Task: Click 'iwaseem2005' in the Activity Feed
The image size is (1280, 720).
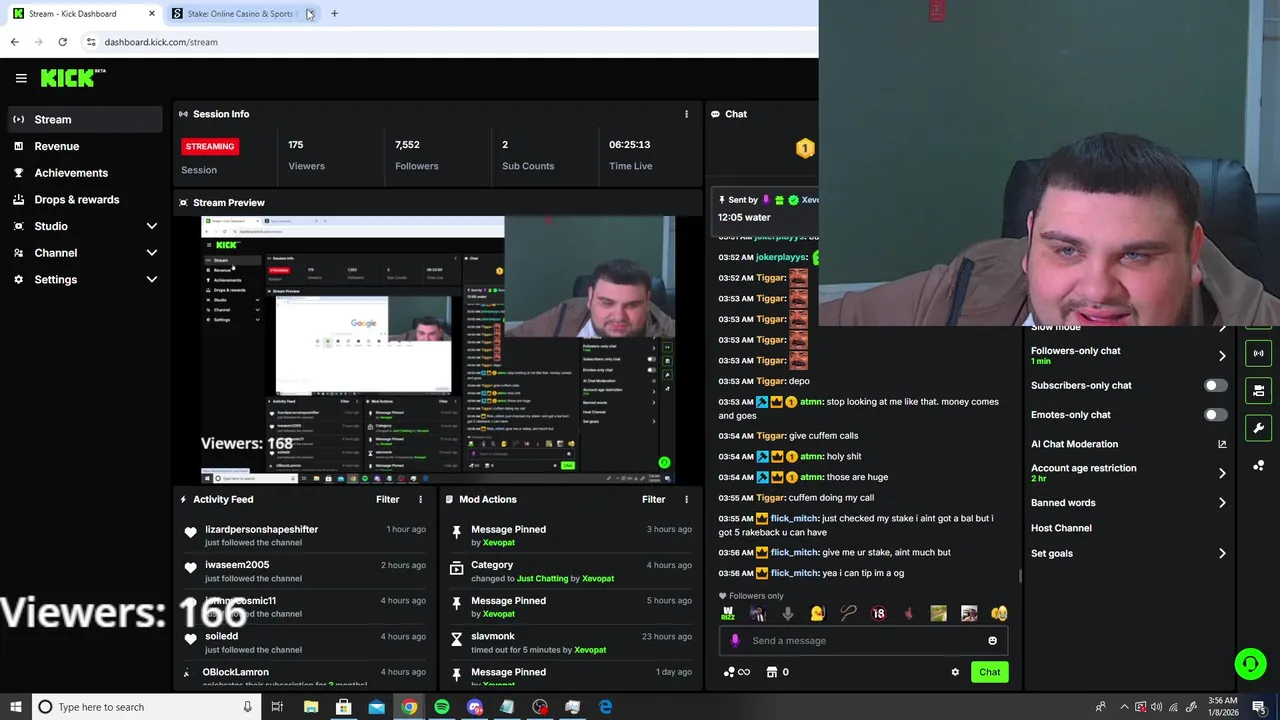Action: [x=237, y=565]
